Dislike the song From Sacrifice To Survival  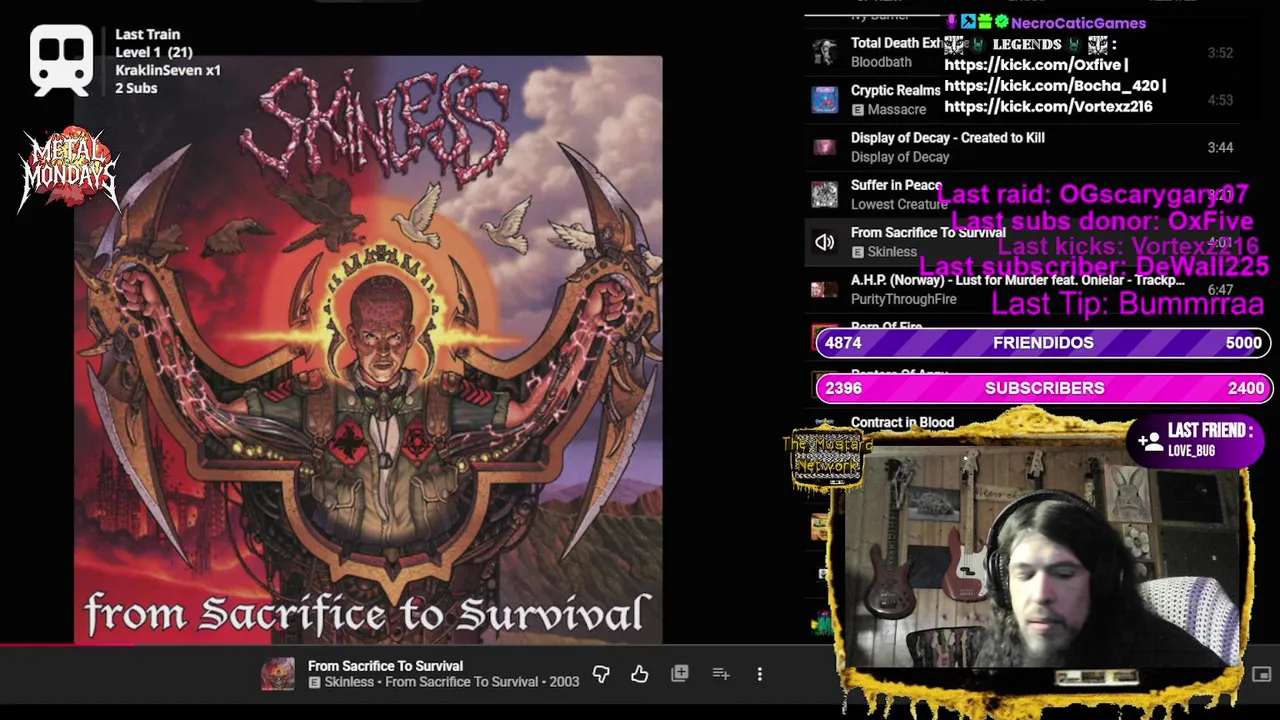coord(601,674)
